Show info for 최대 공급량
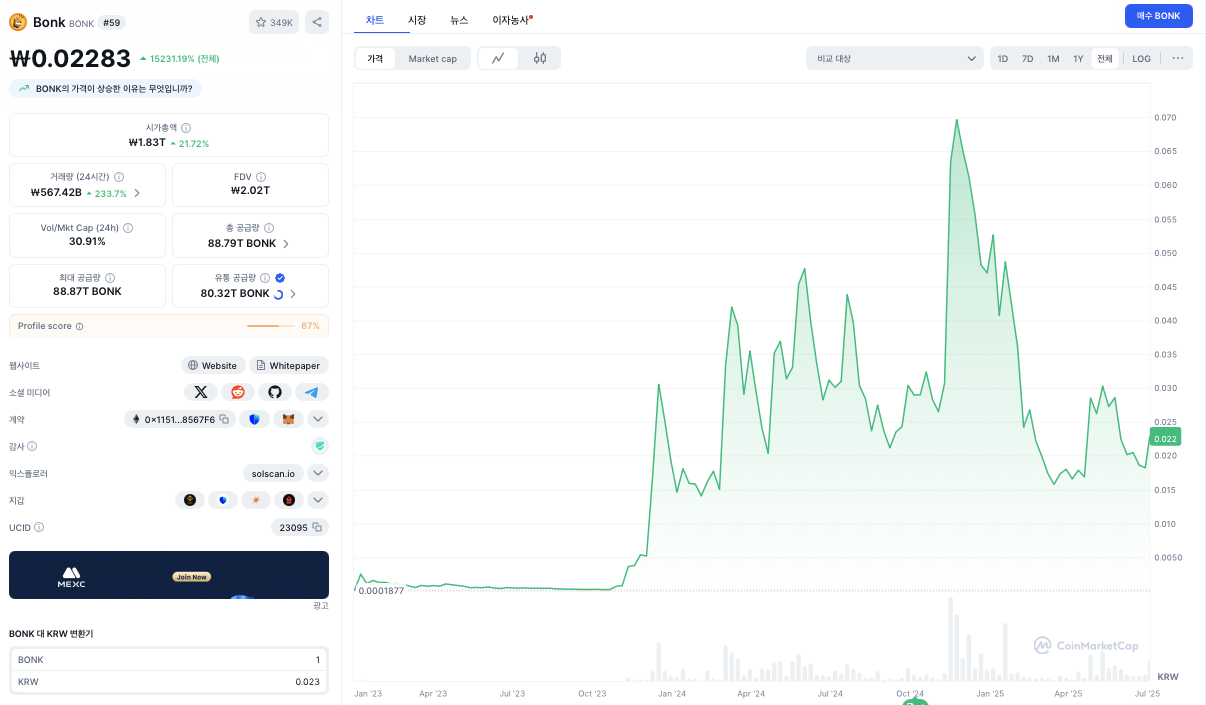This screenshot has height=705, width=1206. [x=110, y=278]
